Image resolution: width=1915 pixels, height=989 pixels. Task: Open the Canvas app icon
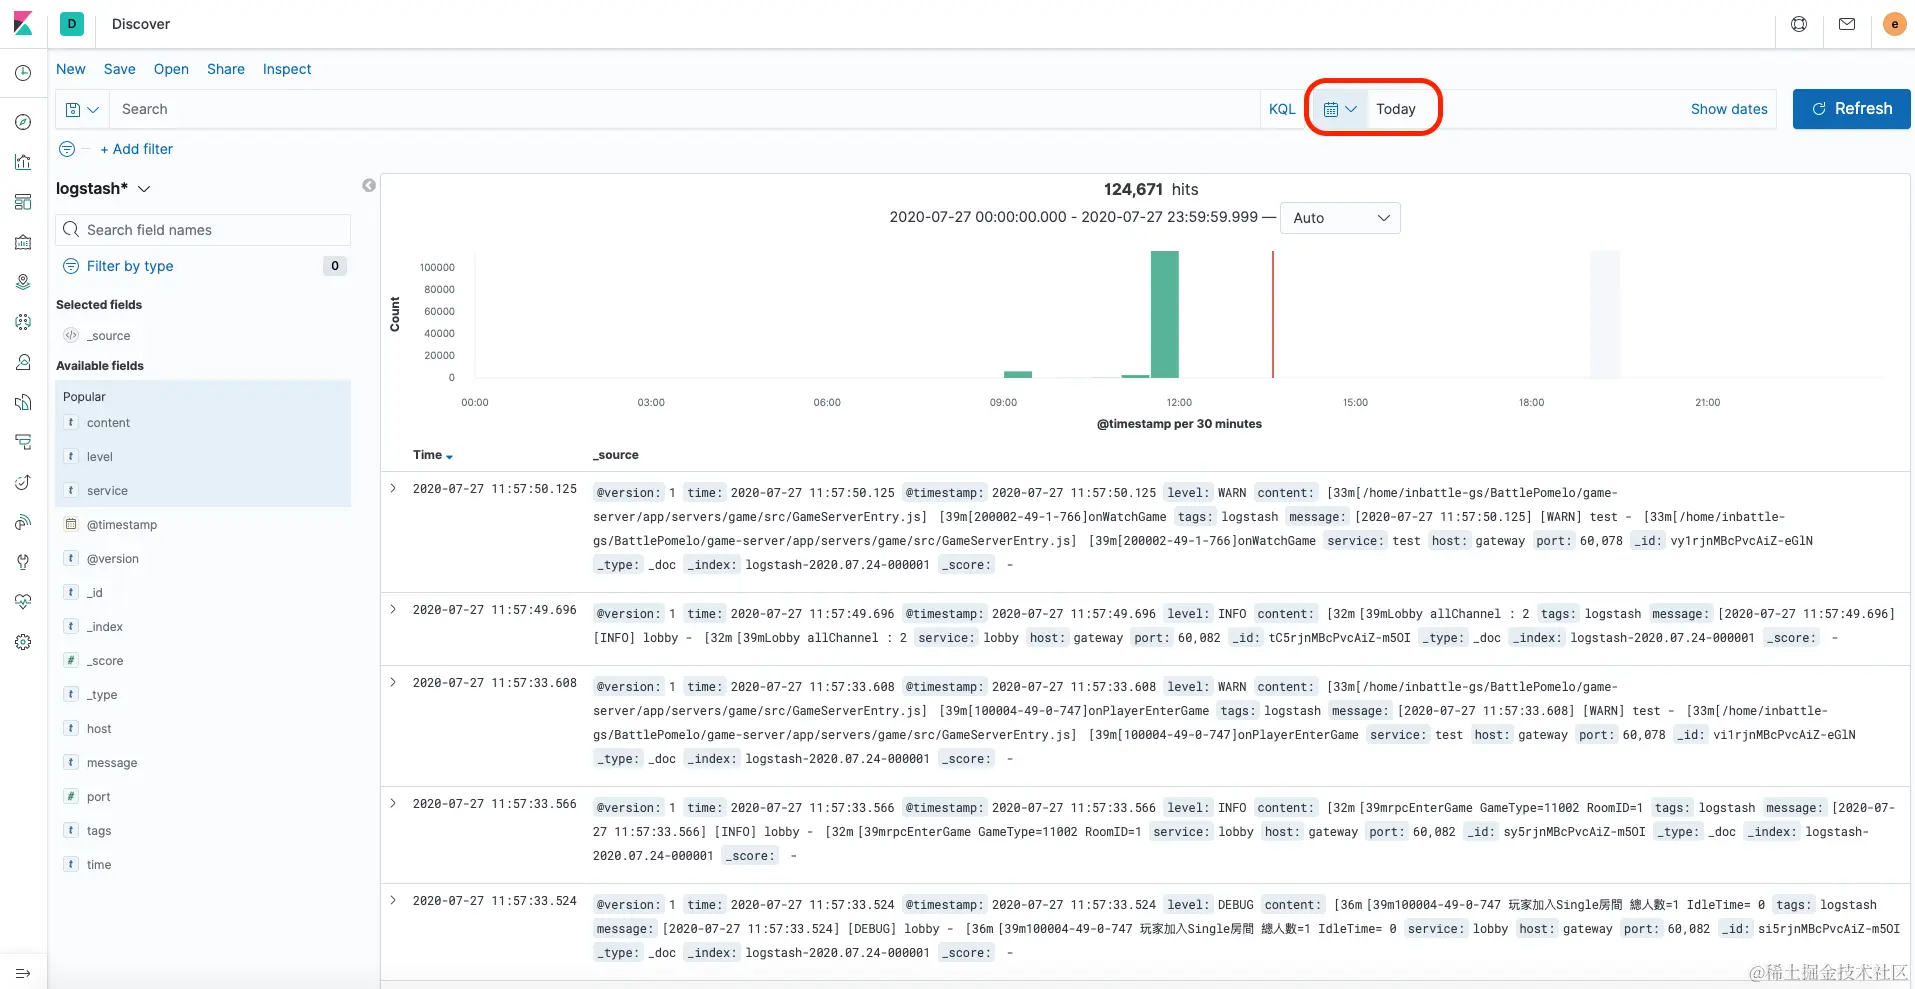[x=23, y=242]
